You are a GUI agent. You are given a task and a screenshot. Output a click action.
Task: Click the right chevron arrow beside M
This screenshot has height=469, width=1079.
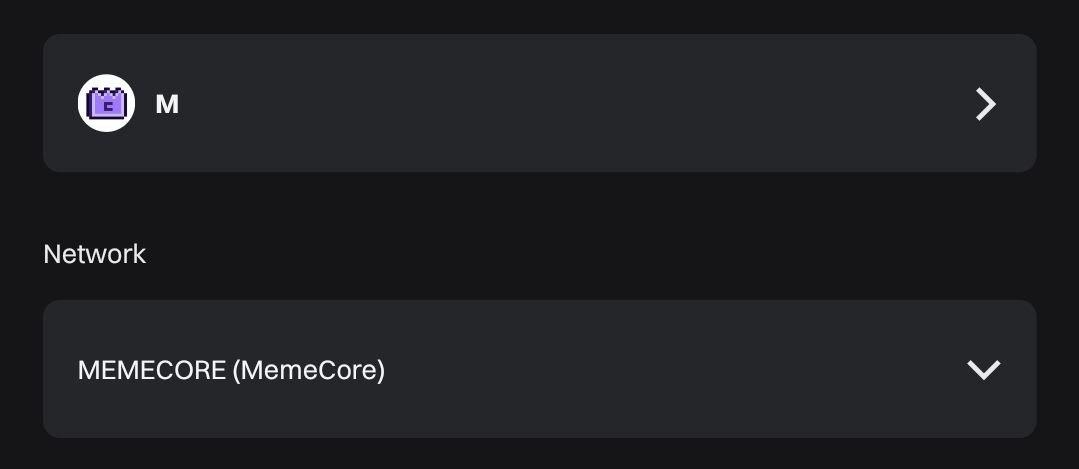click(985, 105)
